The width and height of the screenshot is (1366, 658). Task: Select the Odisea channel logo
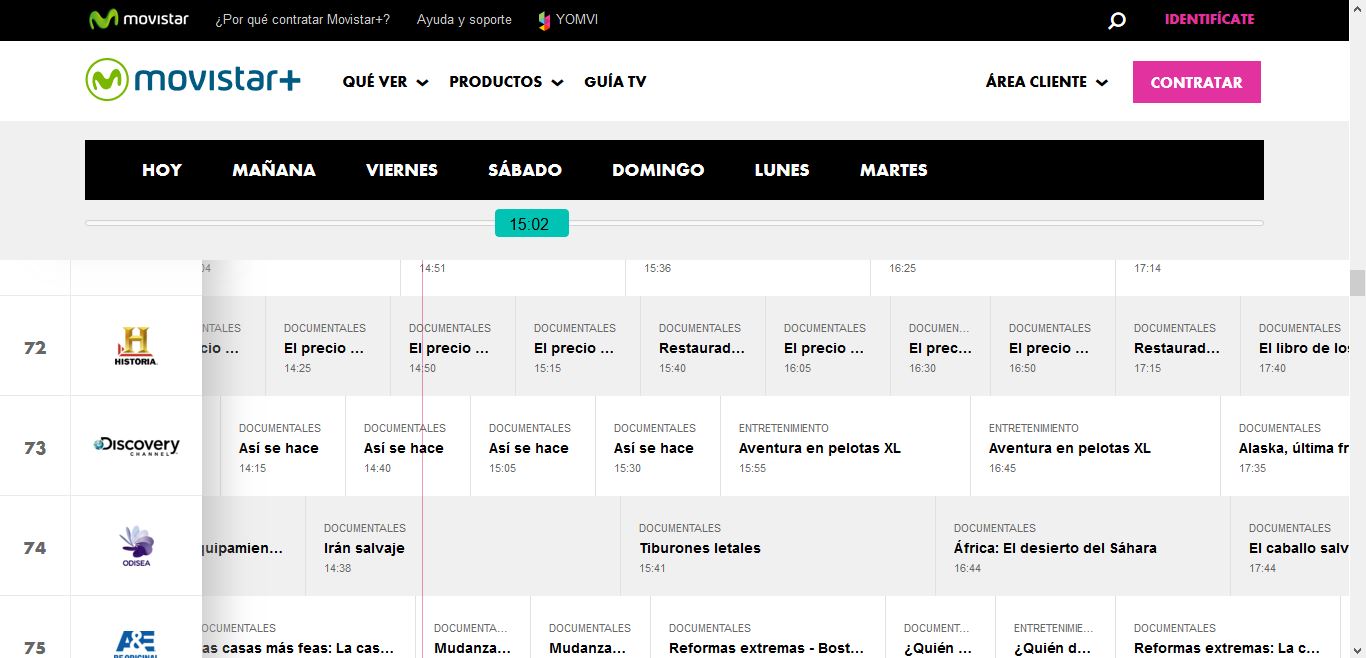136,546
